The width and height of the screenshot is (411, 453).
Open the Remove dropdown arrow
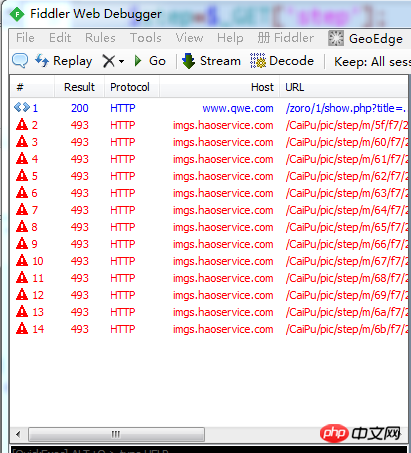click(x=121, y=62)
